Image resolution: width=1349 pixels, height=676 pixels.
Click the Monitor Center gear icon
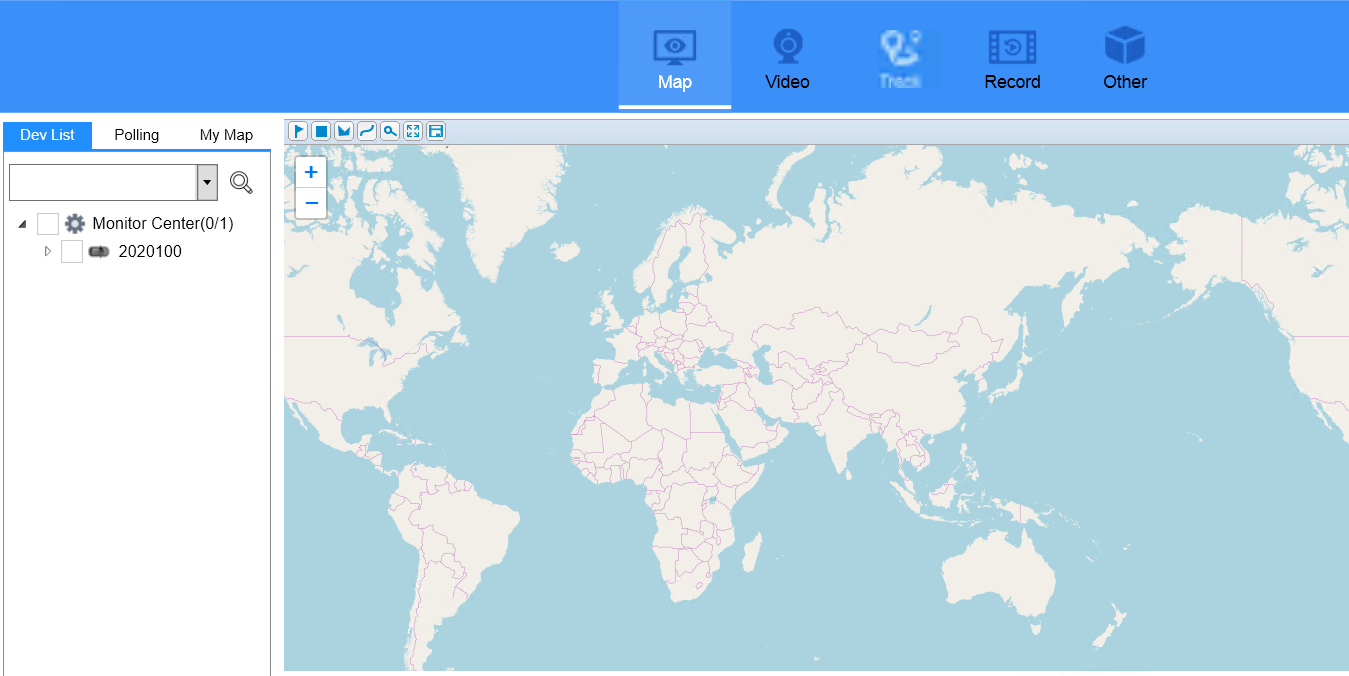(x=75, y=223)
